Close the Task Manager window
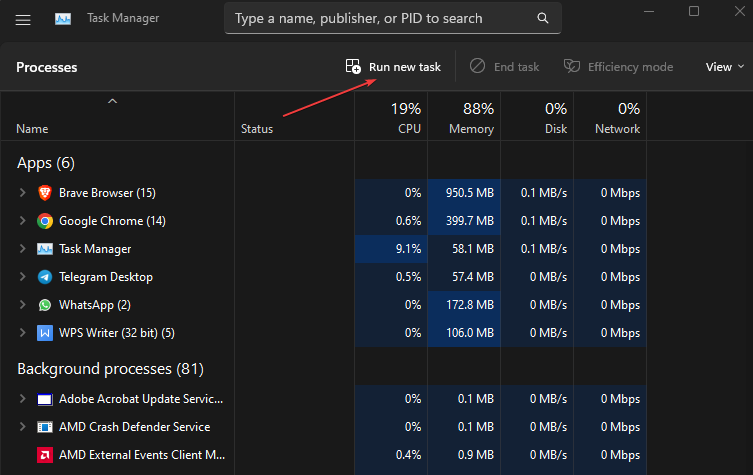 740,11
